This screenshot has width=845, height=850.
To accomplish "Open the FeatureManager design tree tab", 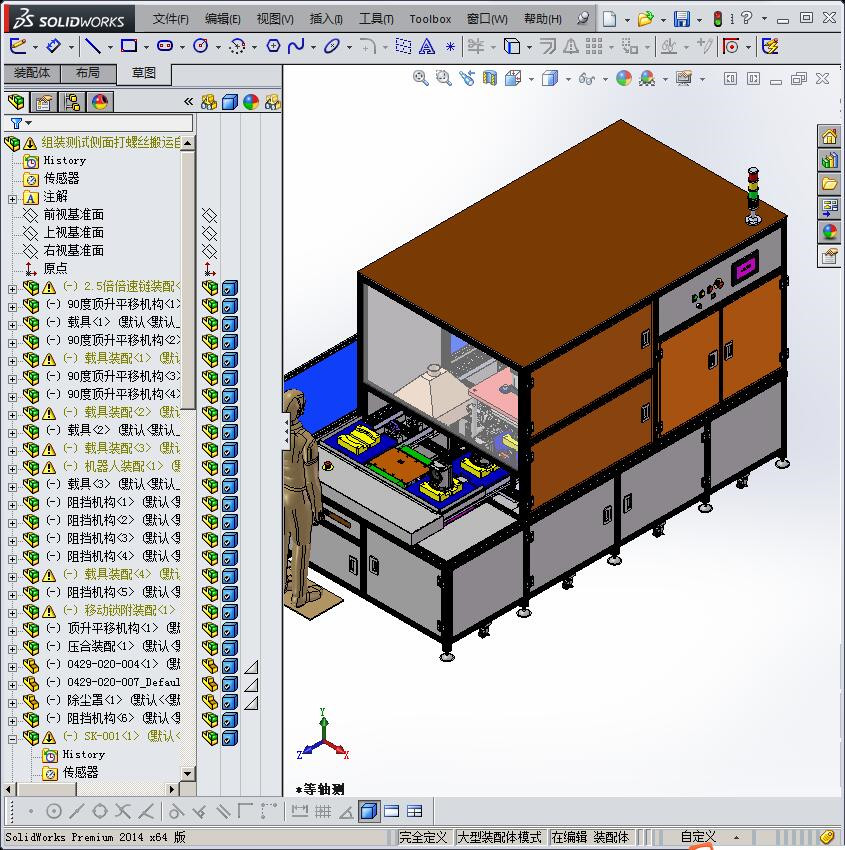I will tap(16, 102).
